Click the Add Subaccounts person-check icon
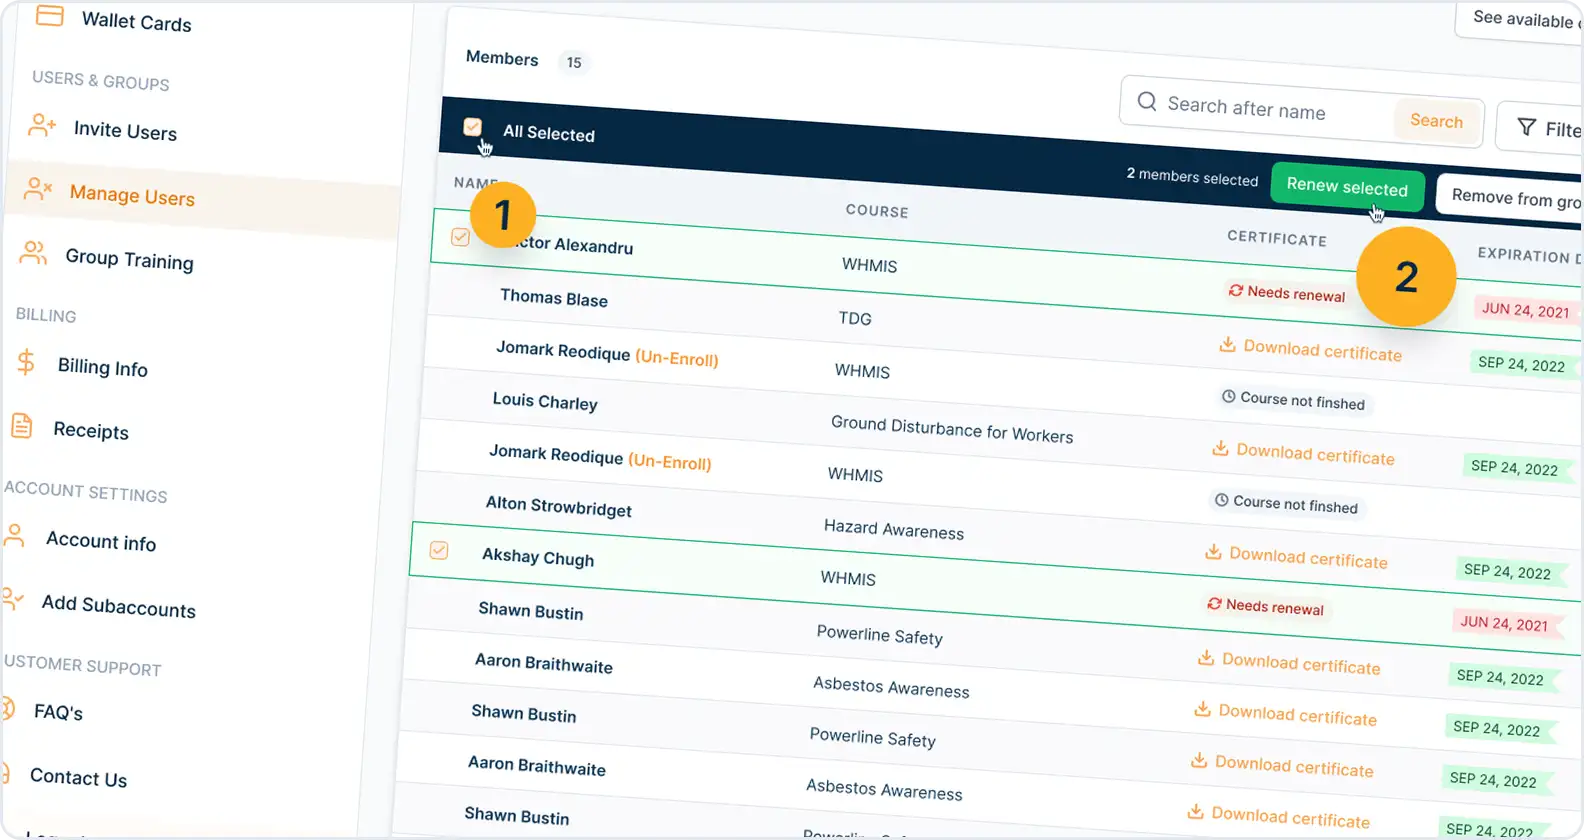This screenshot has width=1584, height=840. [12, 599]
